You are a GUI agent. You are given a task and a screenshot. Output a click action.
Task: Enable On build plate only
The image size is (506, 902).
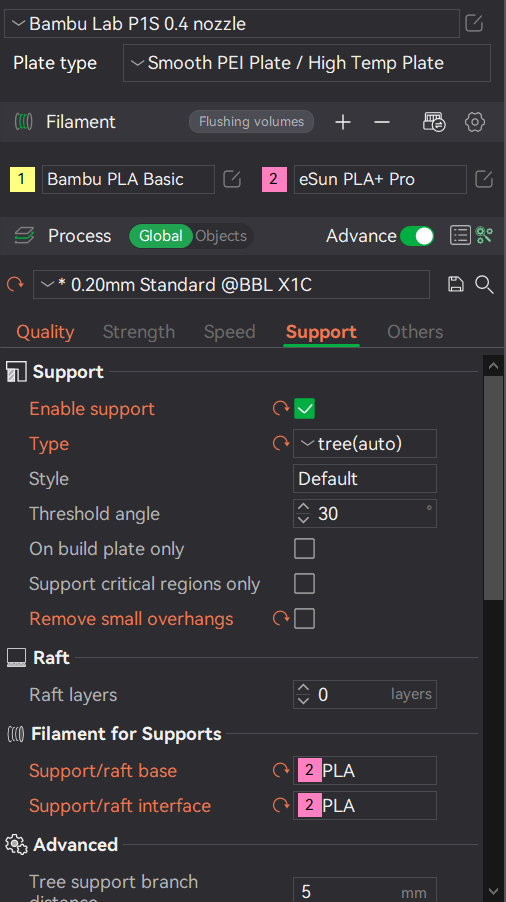tap(304, 549)
